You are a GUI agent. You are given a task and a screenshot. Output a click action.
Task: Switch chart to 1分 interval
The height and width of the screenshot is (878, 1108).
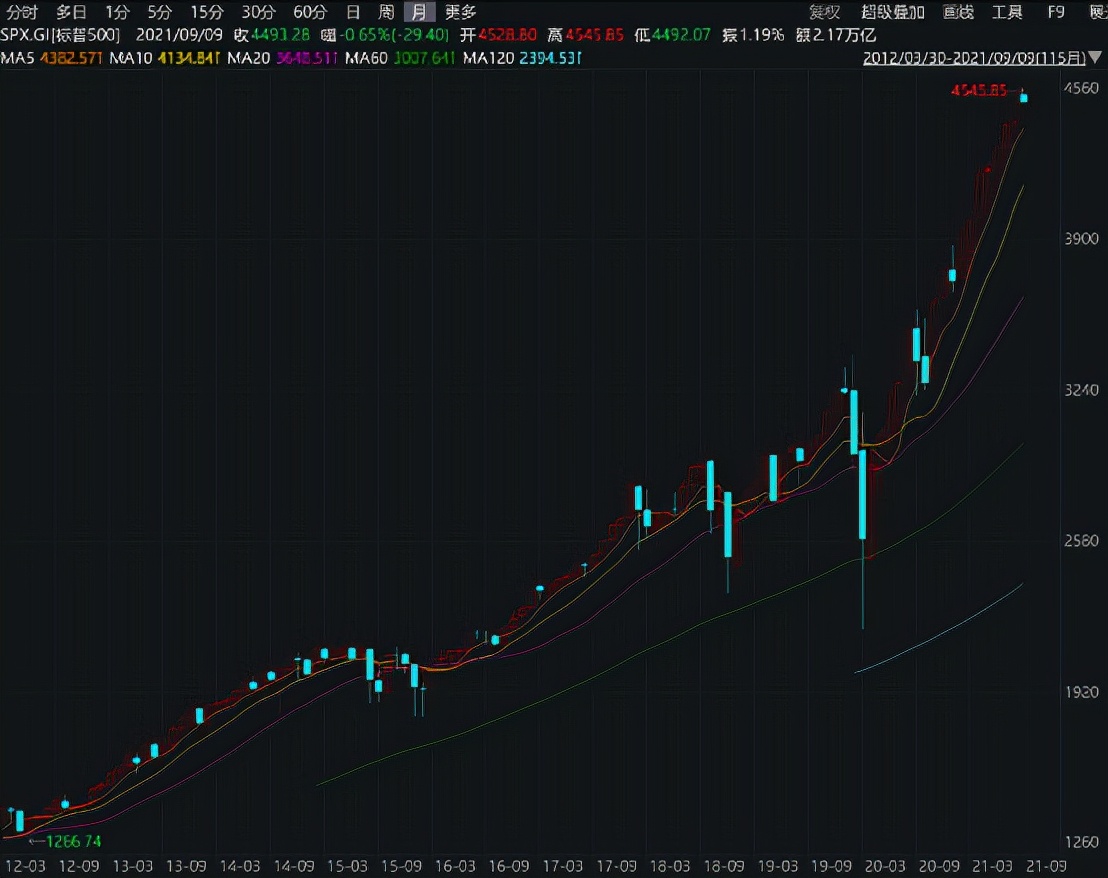[117, 13]
